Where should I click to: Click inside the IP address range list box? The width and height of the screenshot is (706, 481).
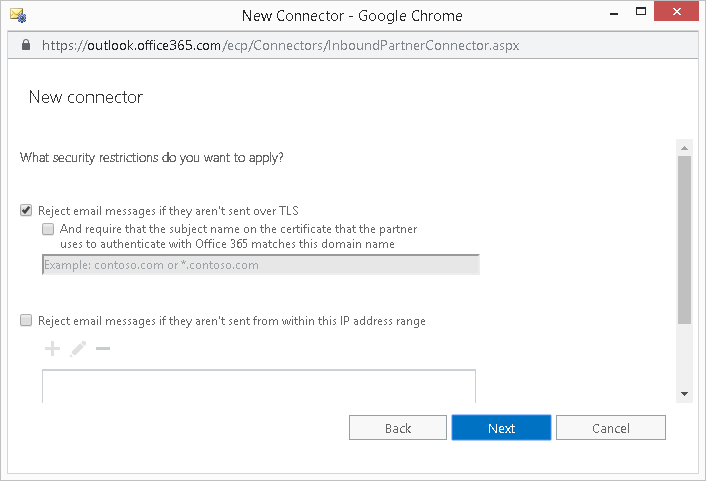258,386
